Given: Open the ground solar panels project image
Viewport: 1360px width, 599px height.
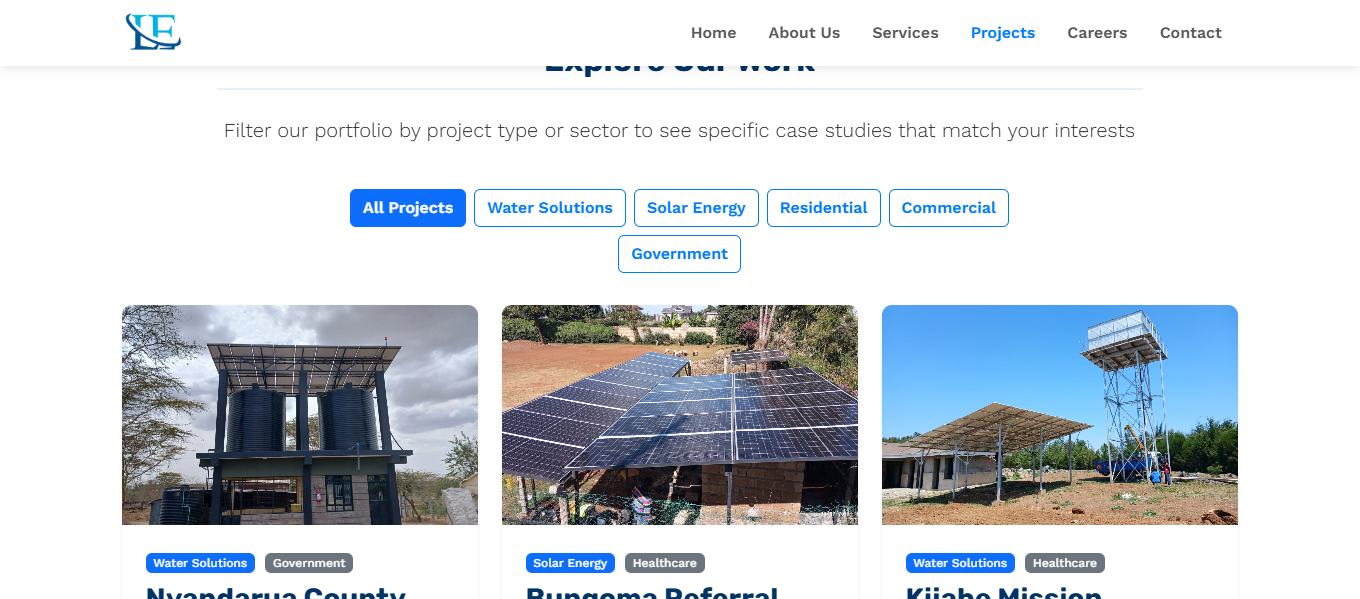Looking at the screenshot, I should (680, 415).
